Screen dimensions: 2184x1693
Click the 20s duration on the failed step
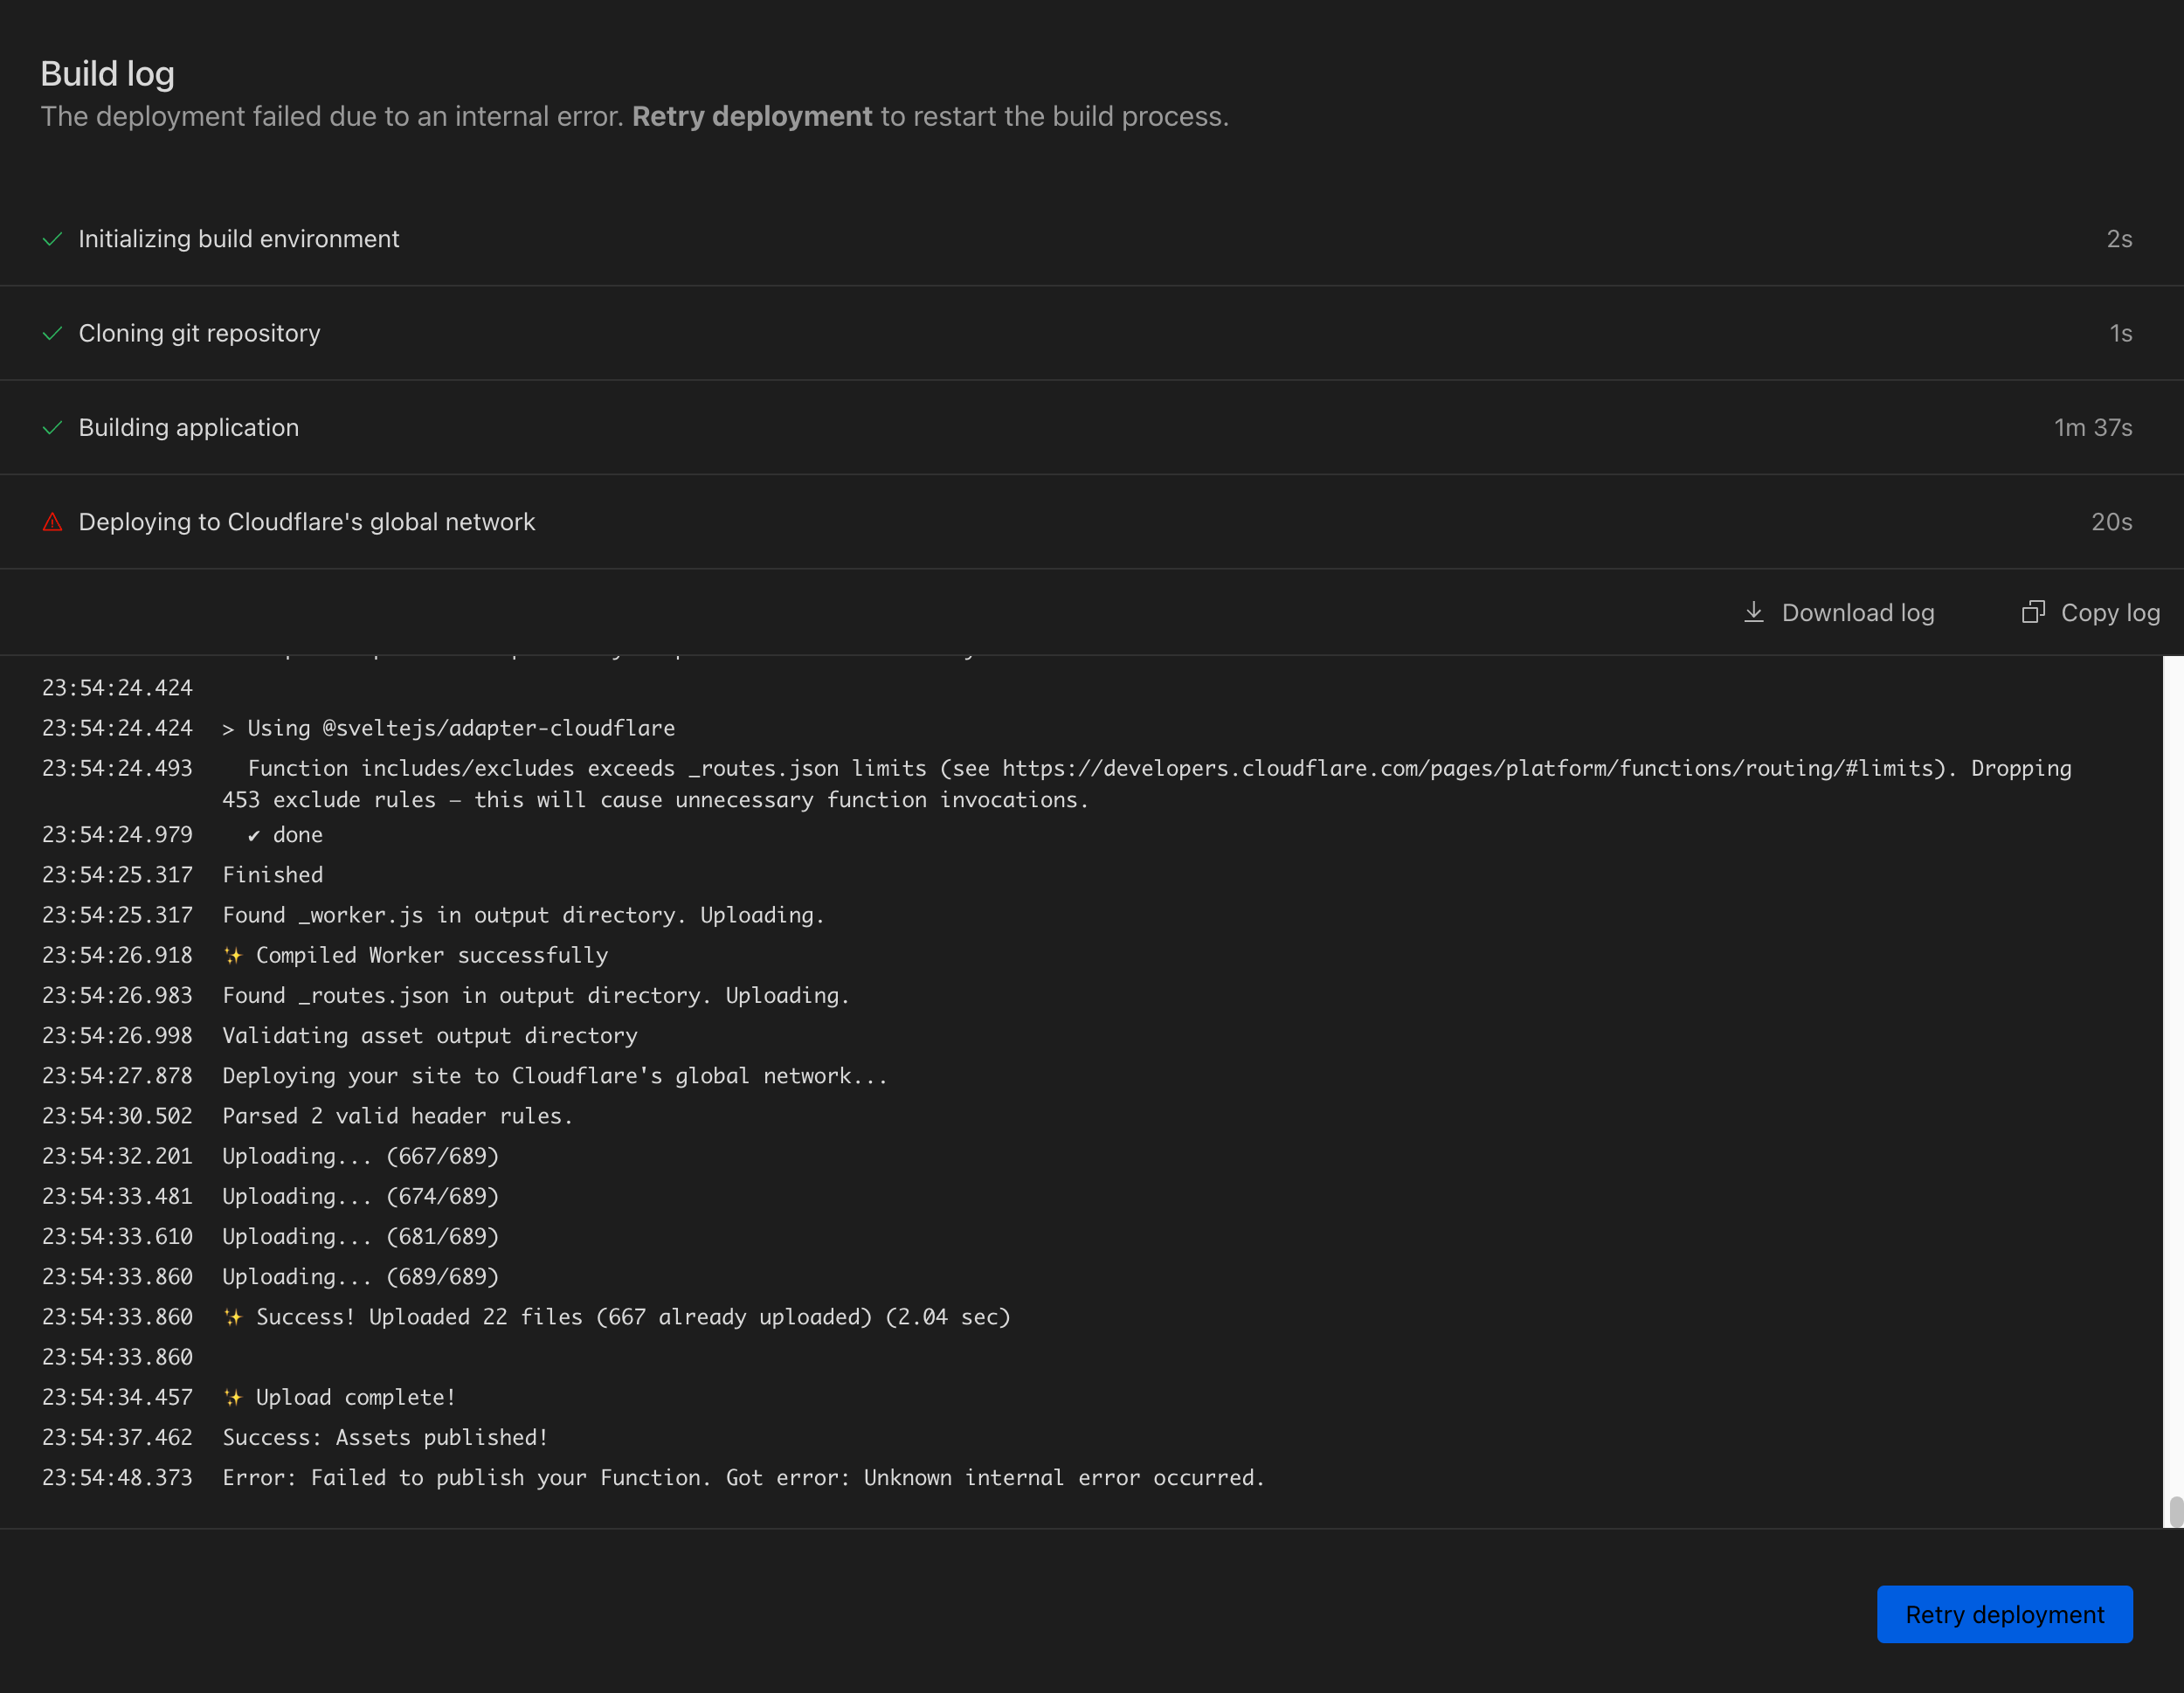(2110, 521)
